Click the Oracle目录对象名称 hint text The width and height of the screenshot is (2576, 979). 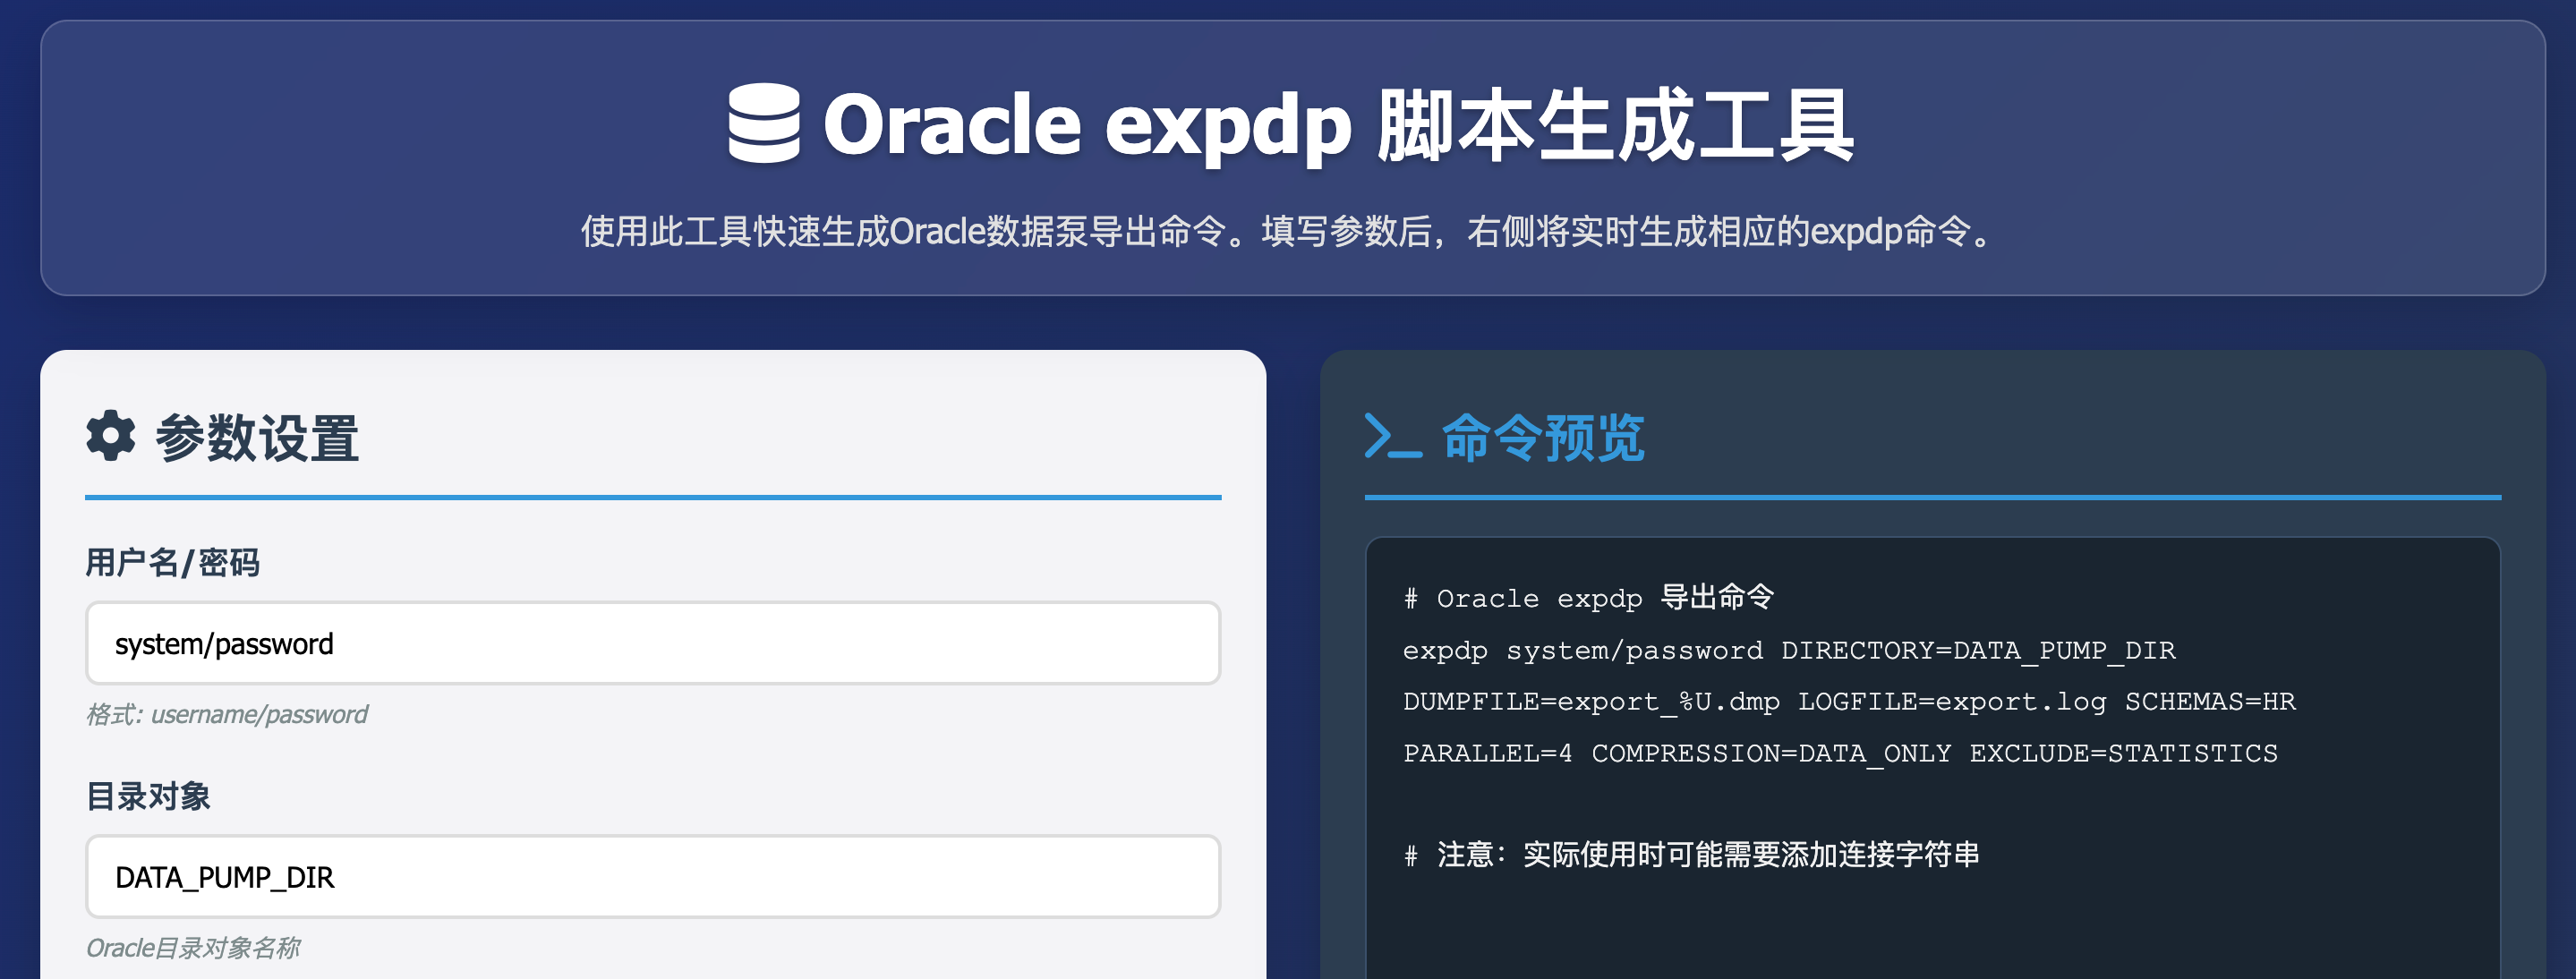(x=193, y=947)
